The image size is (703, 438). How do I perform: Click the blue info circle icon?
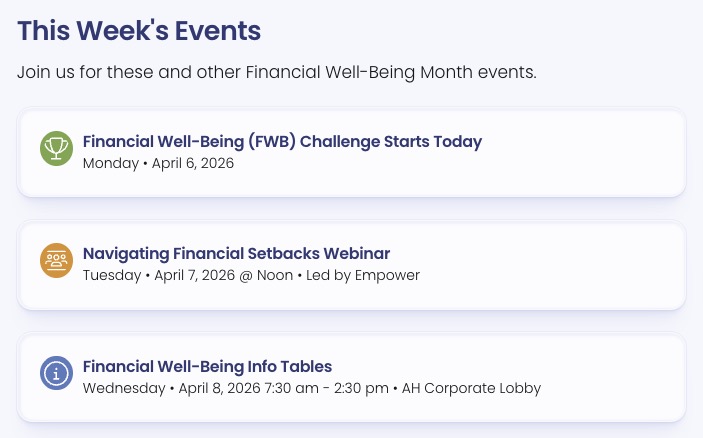56,374
